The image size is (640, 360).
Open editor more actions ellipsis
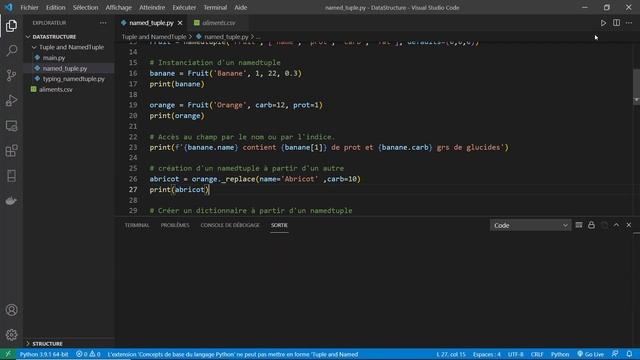coord(629,23)
